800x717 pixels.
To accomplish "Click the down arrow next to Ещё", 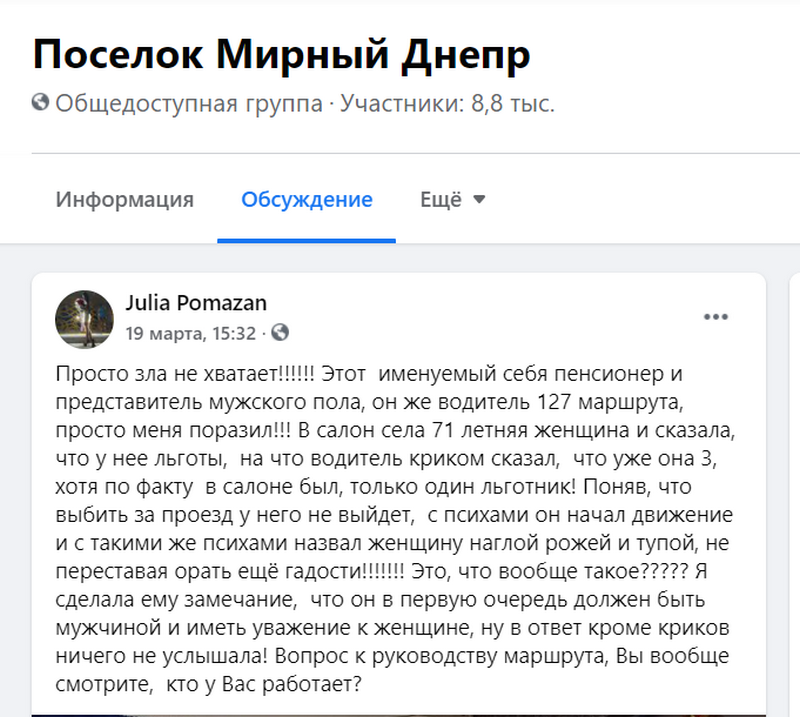I will 479,200.
